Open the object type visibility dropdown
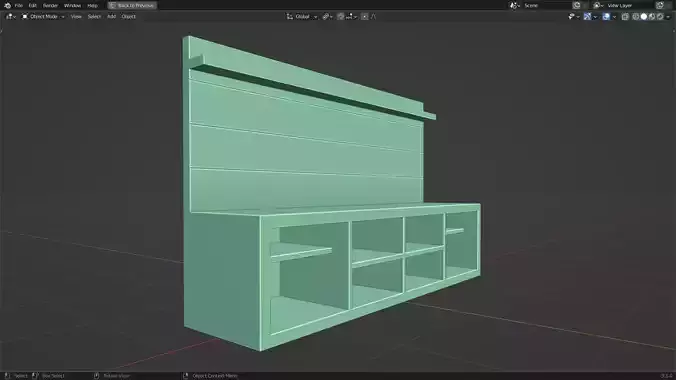The width and height of the screenshot is (676, 380). pyautogui.click(x=573, y=16)
